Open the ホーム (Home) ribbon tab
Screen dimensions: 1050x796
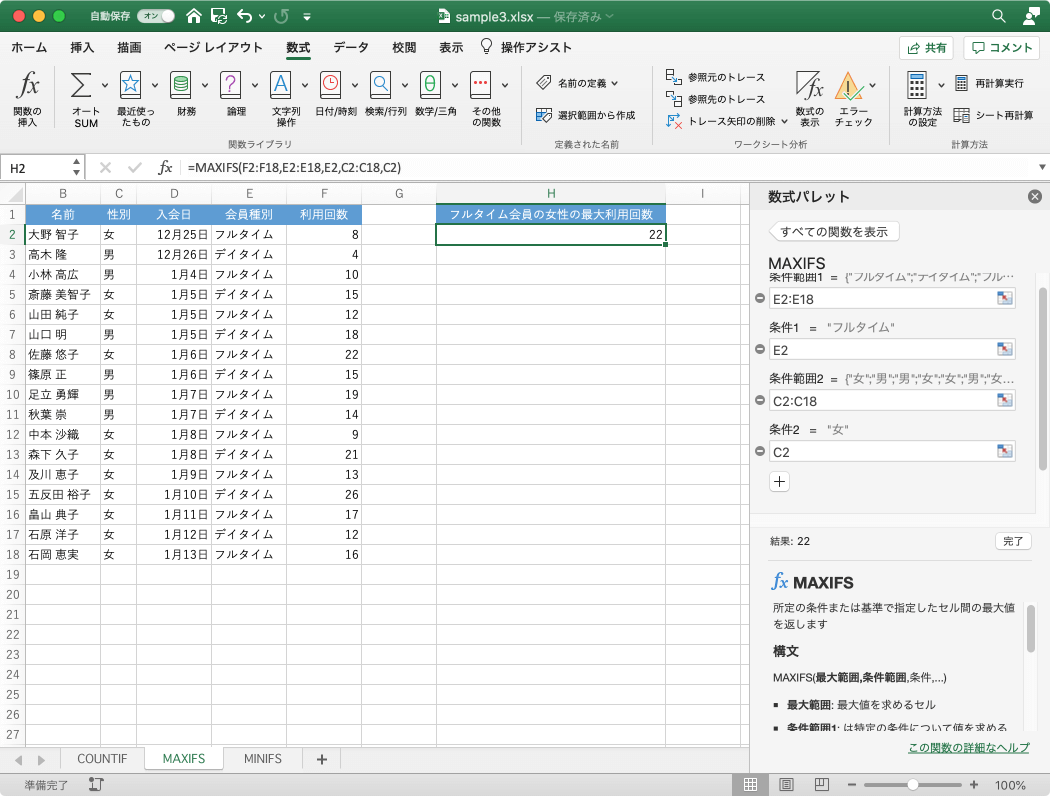[x=29, y=48]
